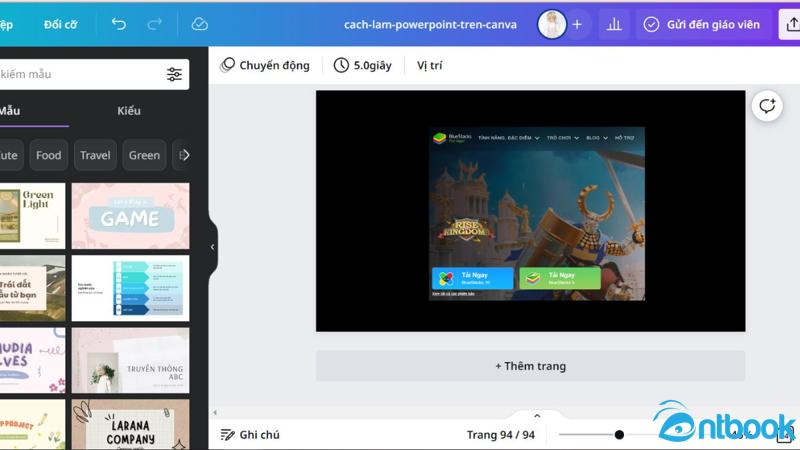Click the document title cach-lam-powerpoint-tren-canva

(430, 24)
